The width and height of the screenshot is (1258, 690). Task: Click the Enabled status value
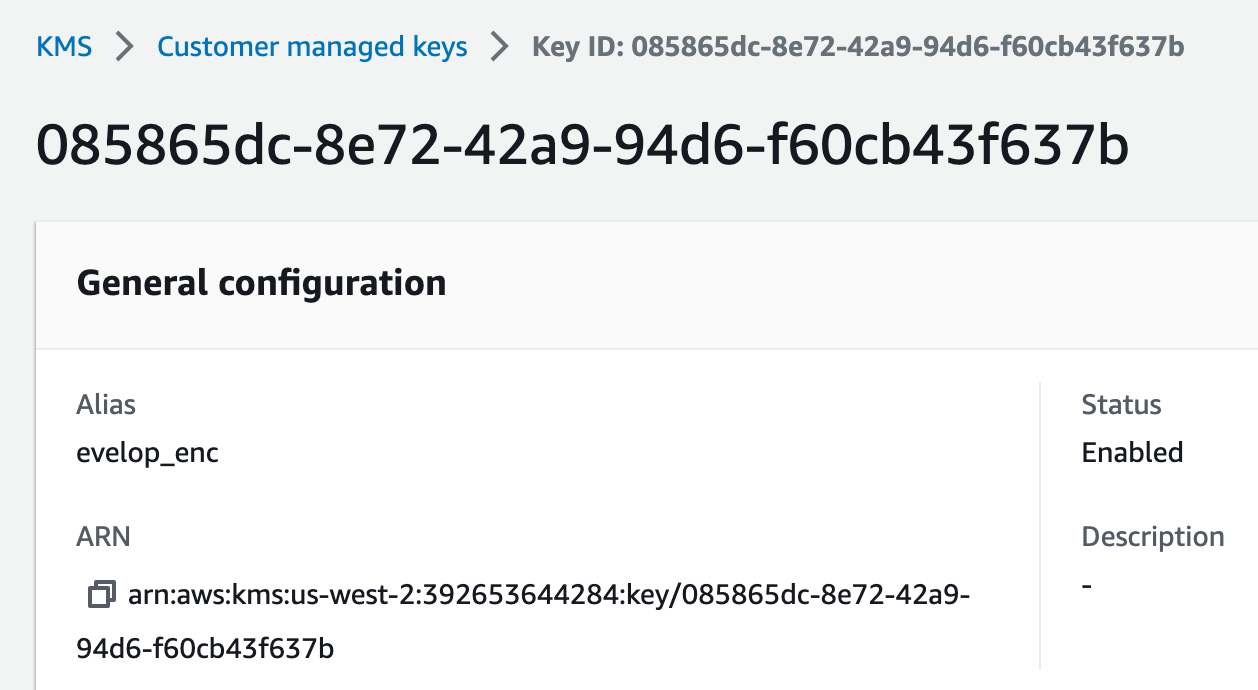point(1132,453)
